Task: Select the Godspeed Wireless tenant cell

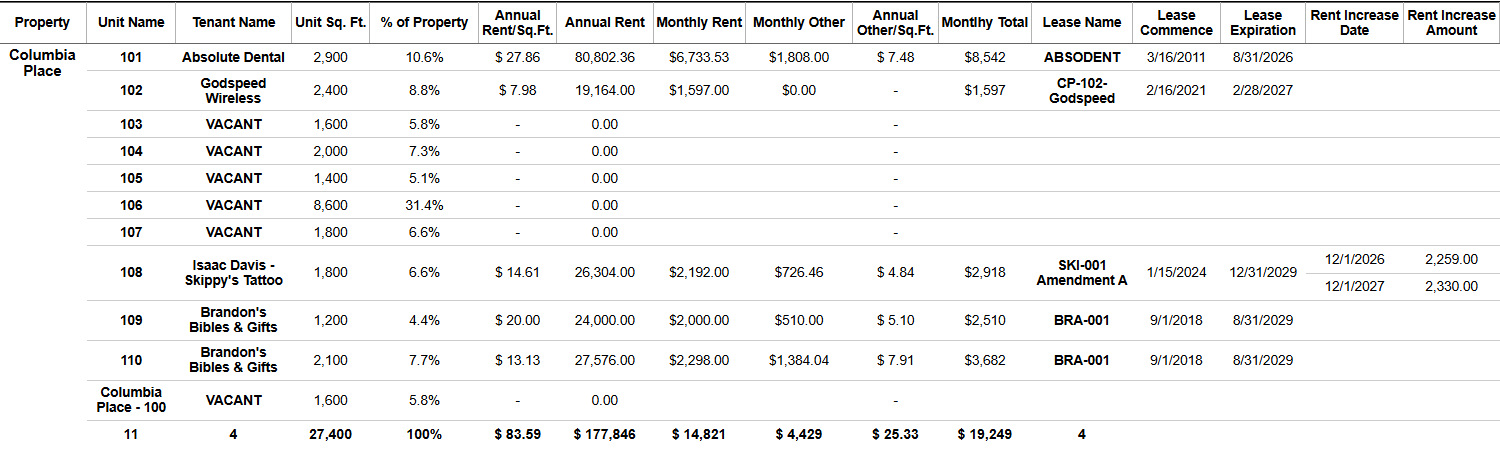Action: (x=233, y=90)
